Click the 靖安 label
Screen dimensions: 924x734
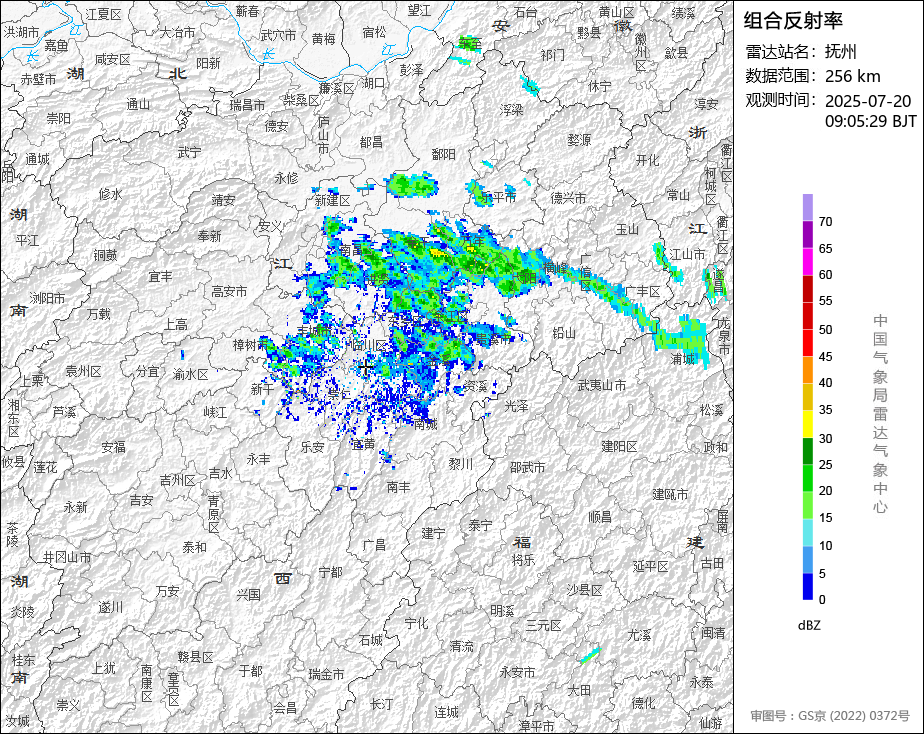pyautogui.click(x=223, y=201)
